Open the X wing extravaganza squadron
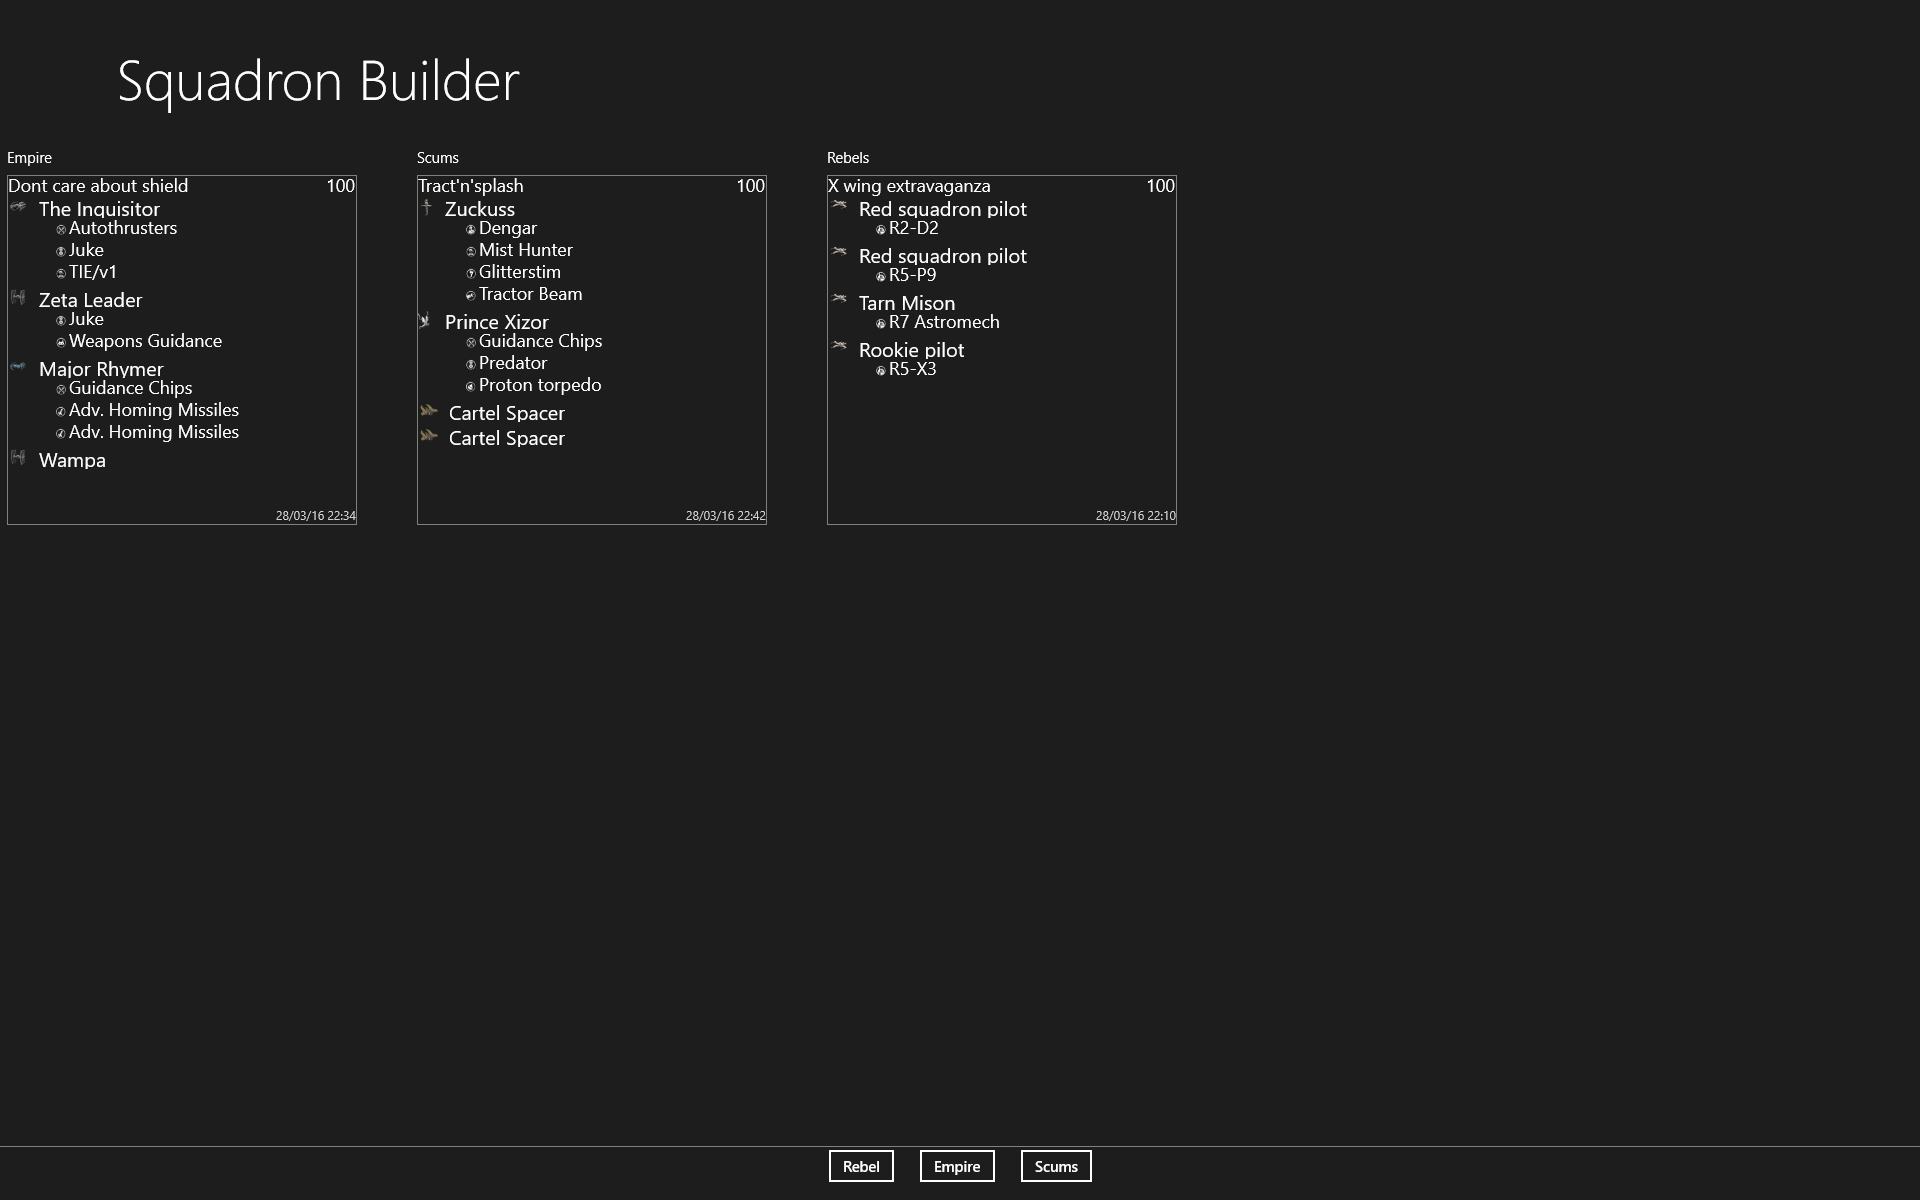The height and width of the screenshot is (1200, 1920). 909,186
